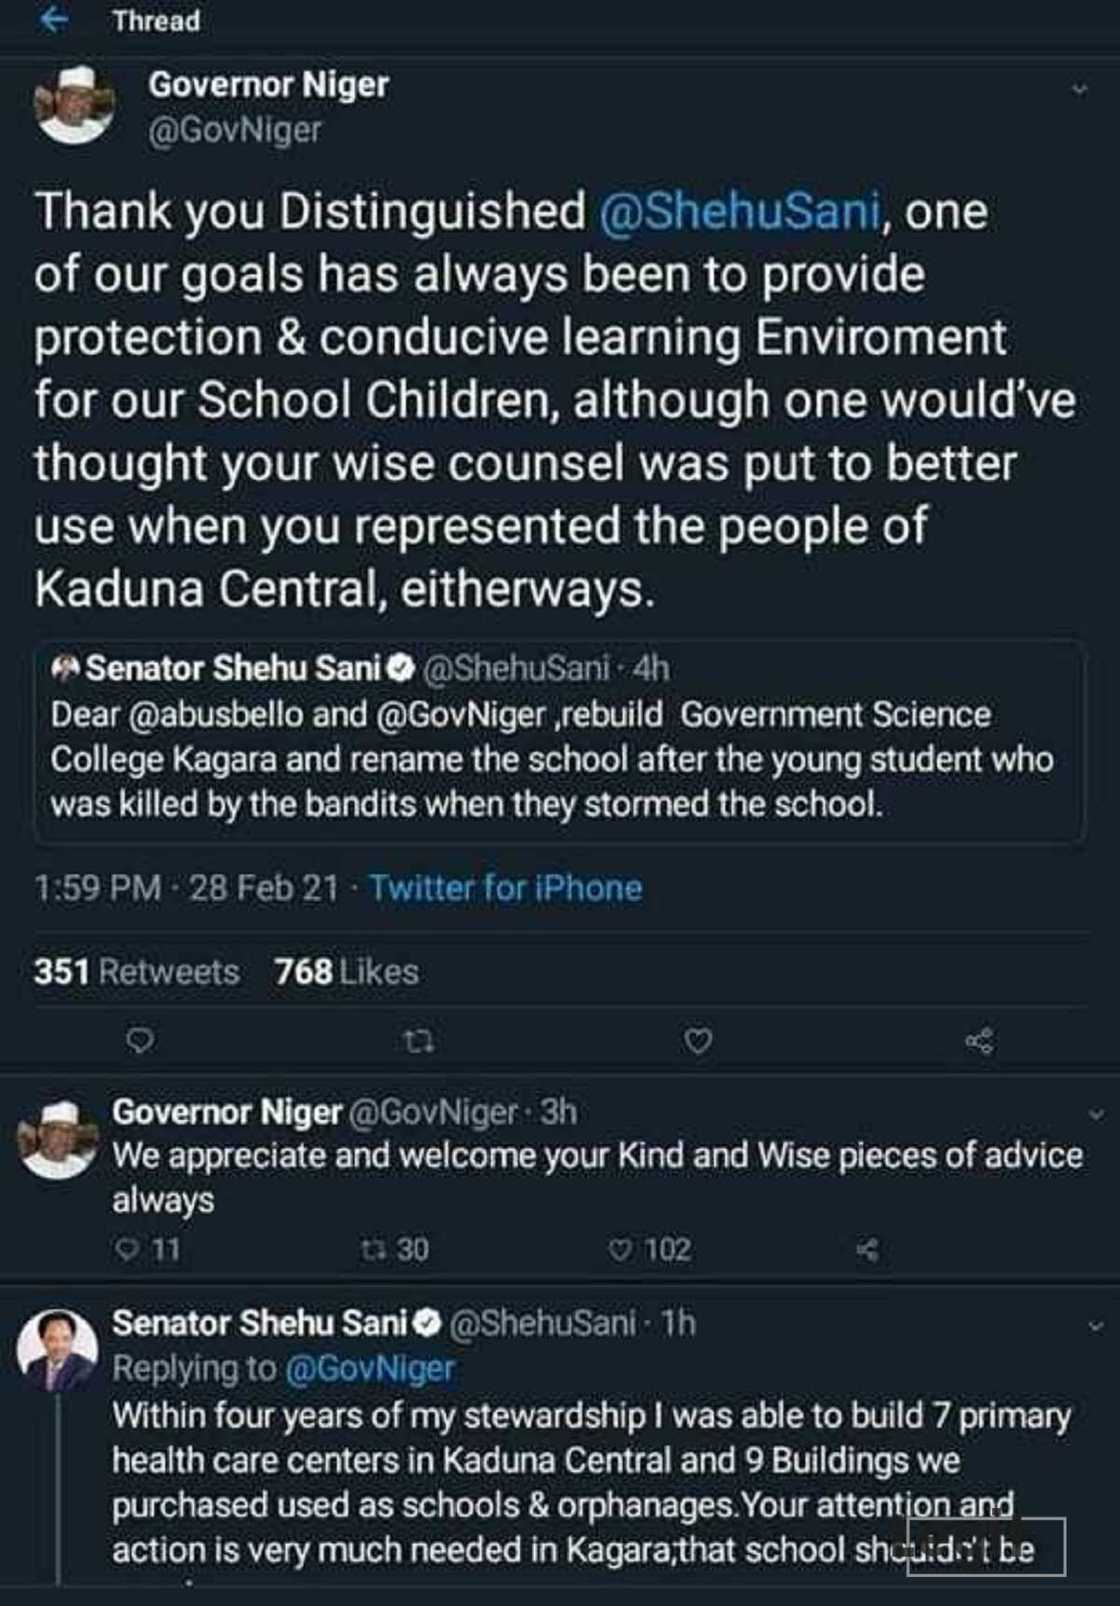Screen dimensions: 1120x1606
Task: Open the Twitter for iPhone source link
Action: click(505, 887)
